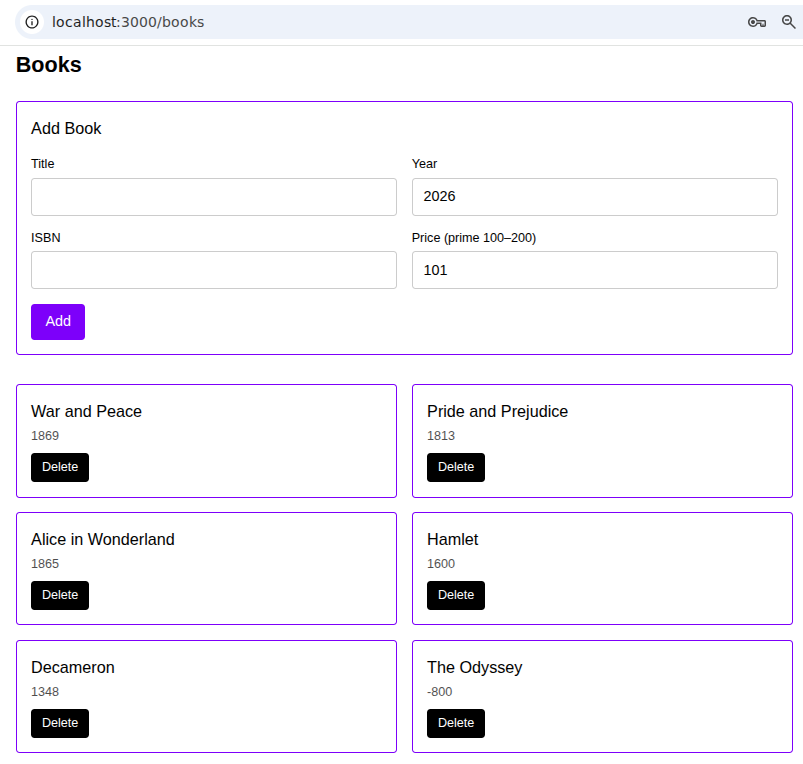The image size is (803, 764).
Task: Focus the Title input field
Action: coord(214,197)
